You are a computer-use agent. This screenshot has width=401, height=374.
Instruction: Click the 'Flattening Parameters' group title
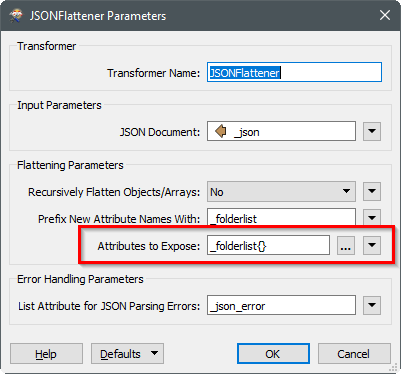click(x=70, y=165)
